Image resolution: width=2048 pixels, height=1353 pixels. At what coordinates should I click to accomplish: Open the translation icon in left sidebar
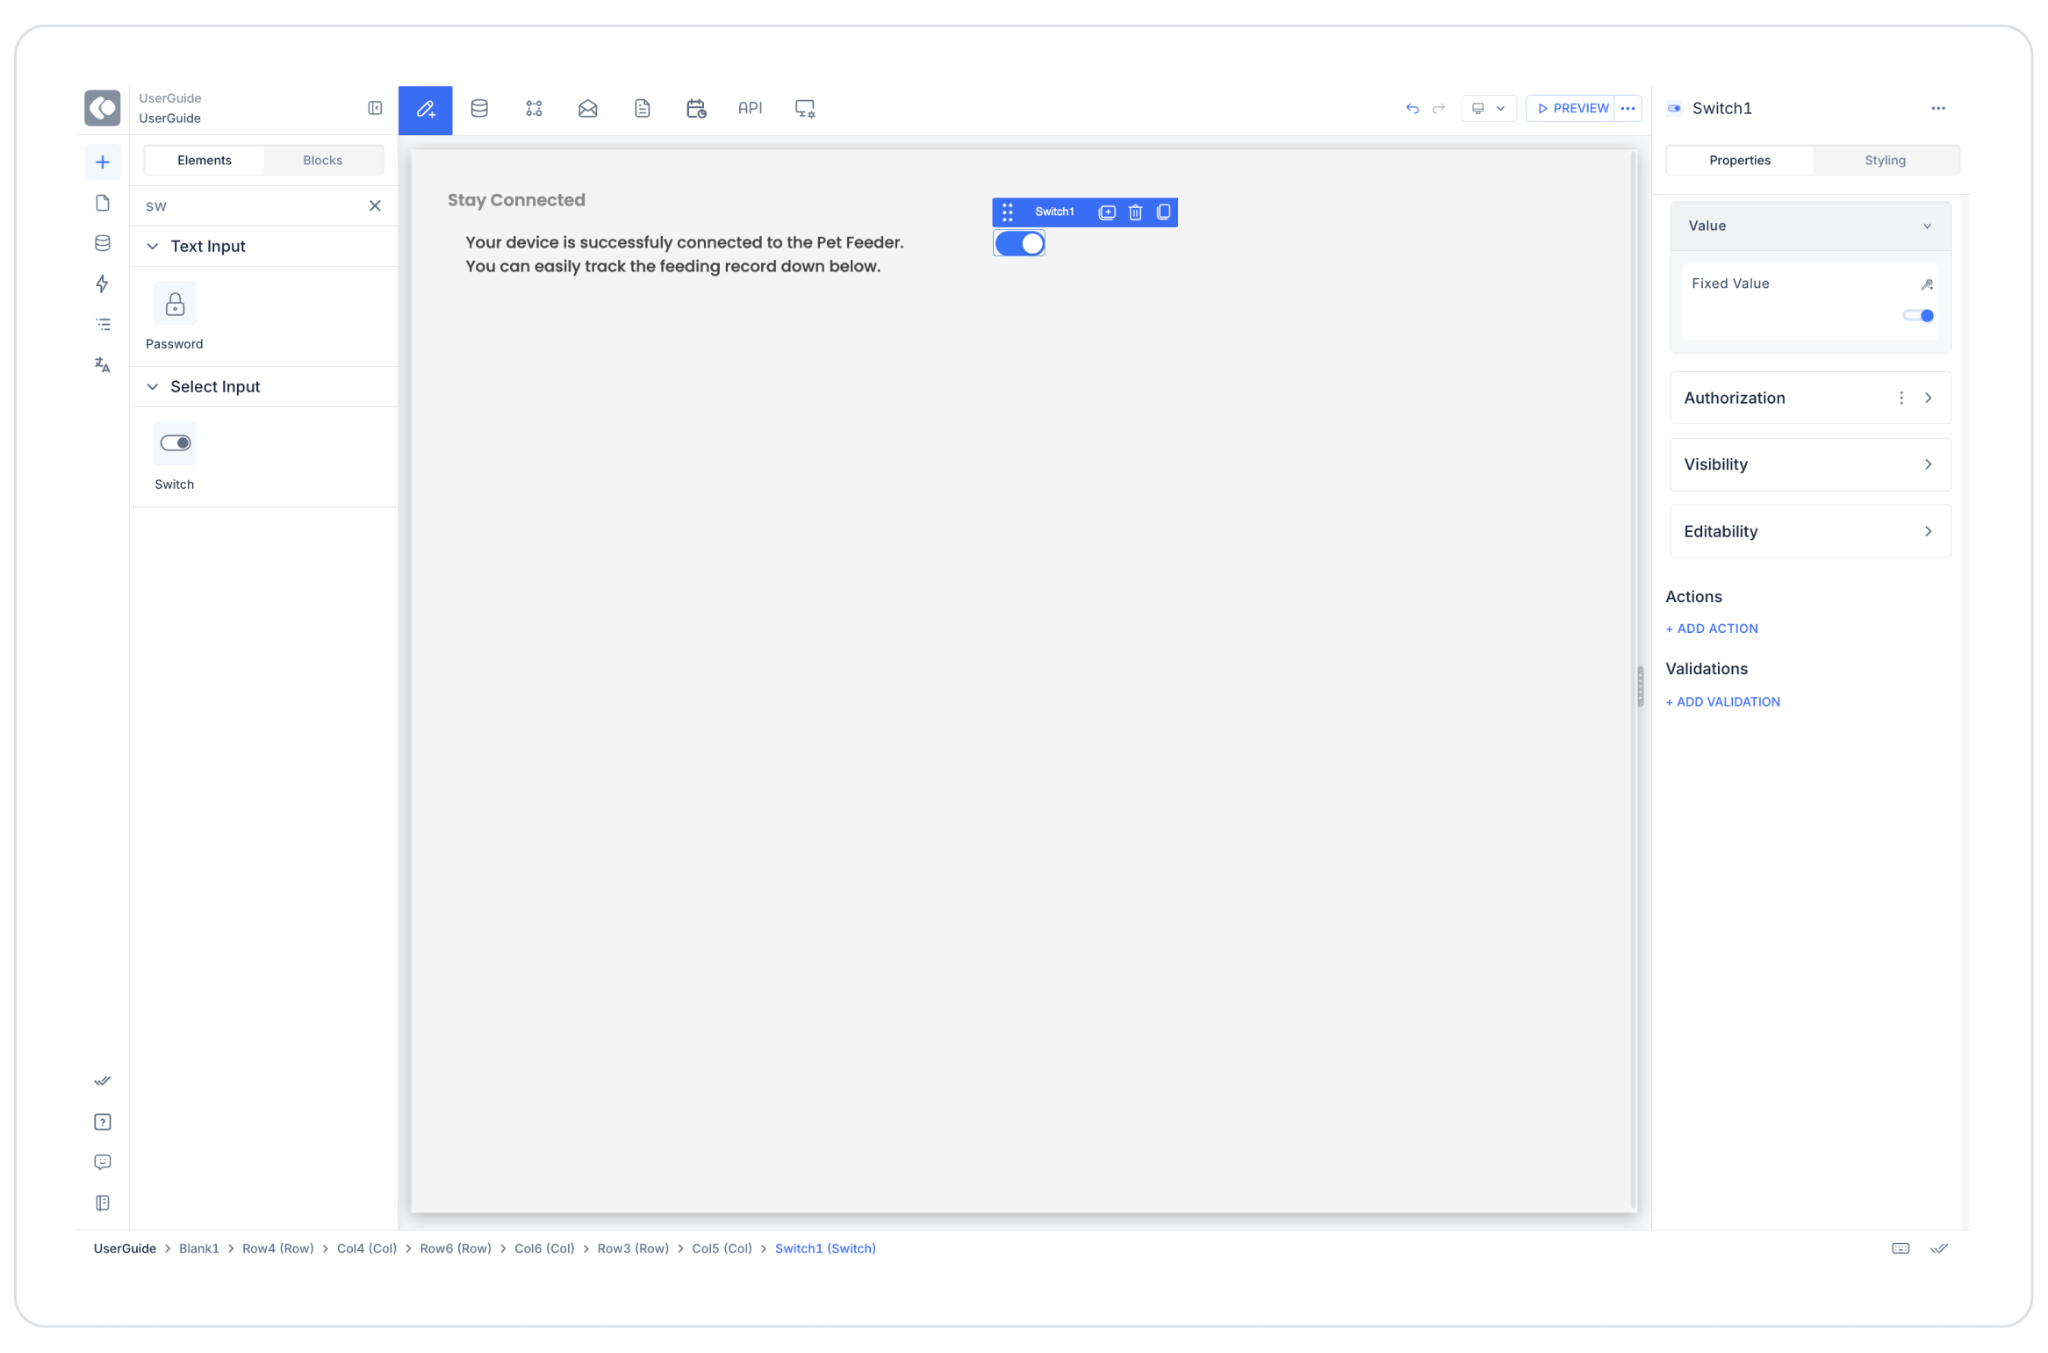tap(102, 365)
